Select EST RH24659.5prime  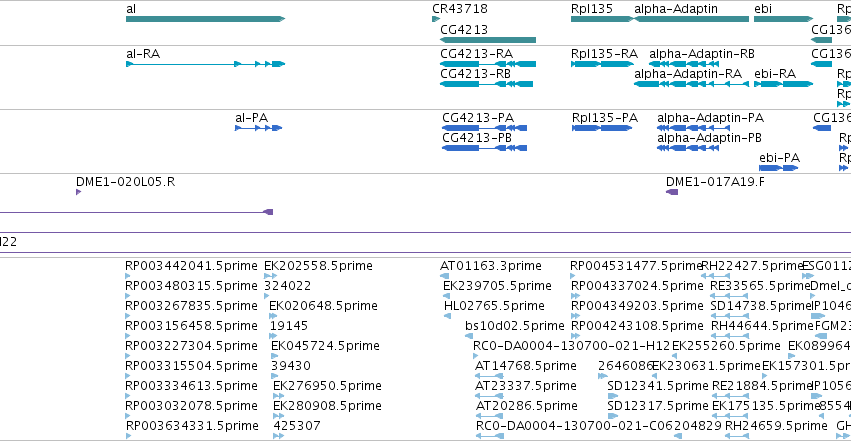pos(776,426)
